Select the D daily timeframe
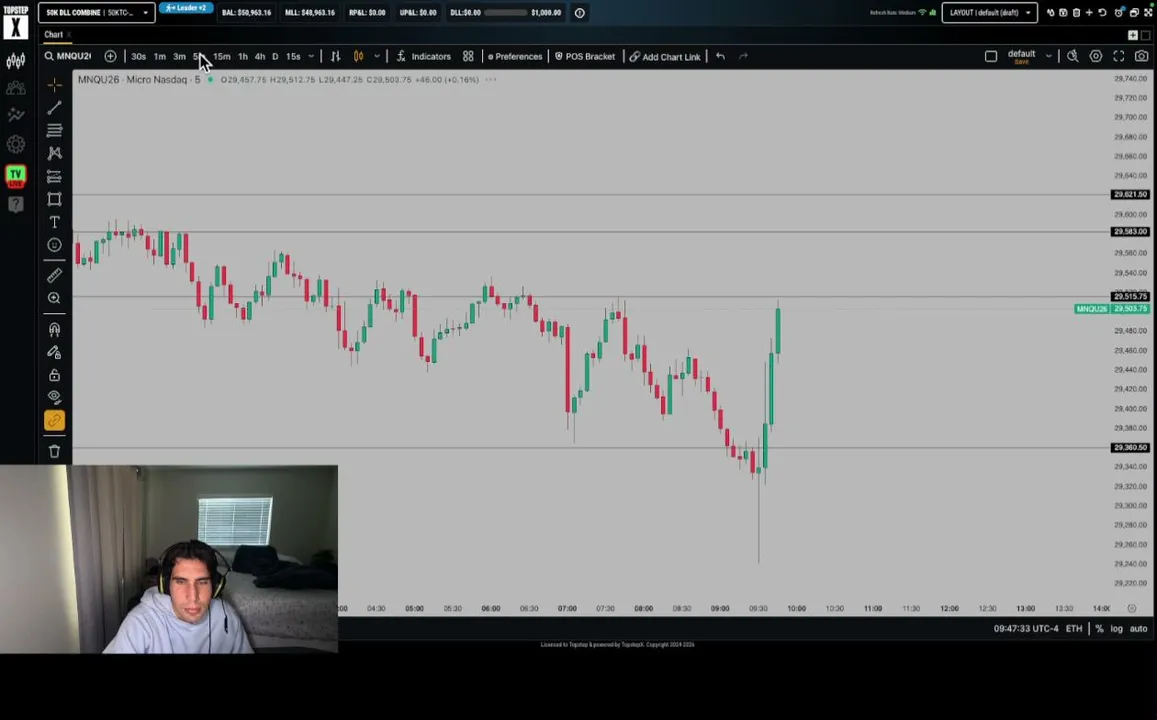This screenshot has height=720, width=1157. [x=275, y=57]
